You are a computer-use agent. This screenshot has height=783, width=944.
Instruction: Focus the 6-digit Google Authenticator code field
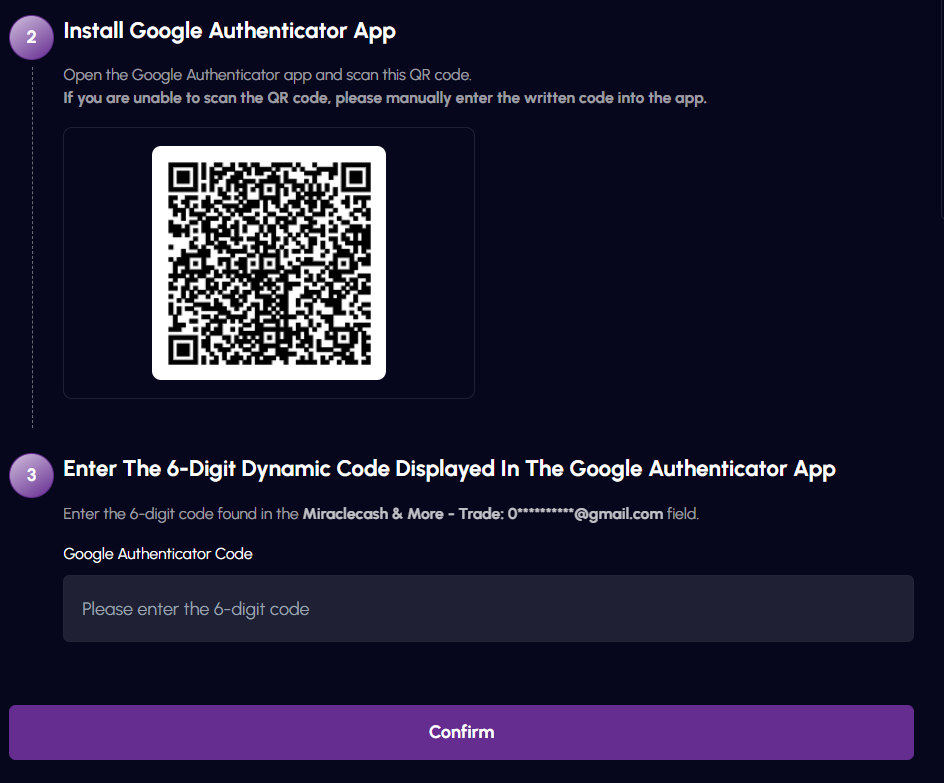coord(488,608)
